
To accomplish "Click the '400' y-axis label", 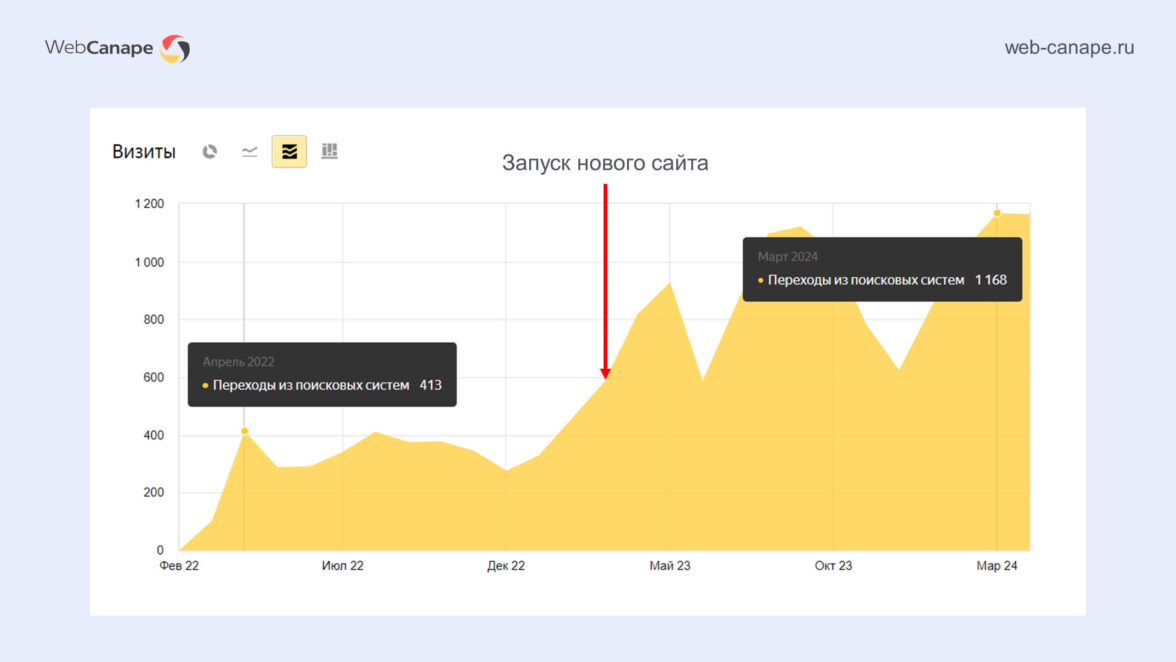I will pyautogui.click(x=154, y=436).
